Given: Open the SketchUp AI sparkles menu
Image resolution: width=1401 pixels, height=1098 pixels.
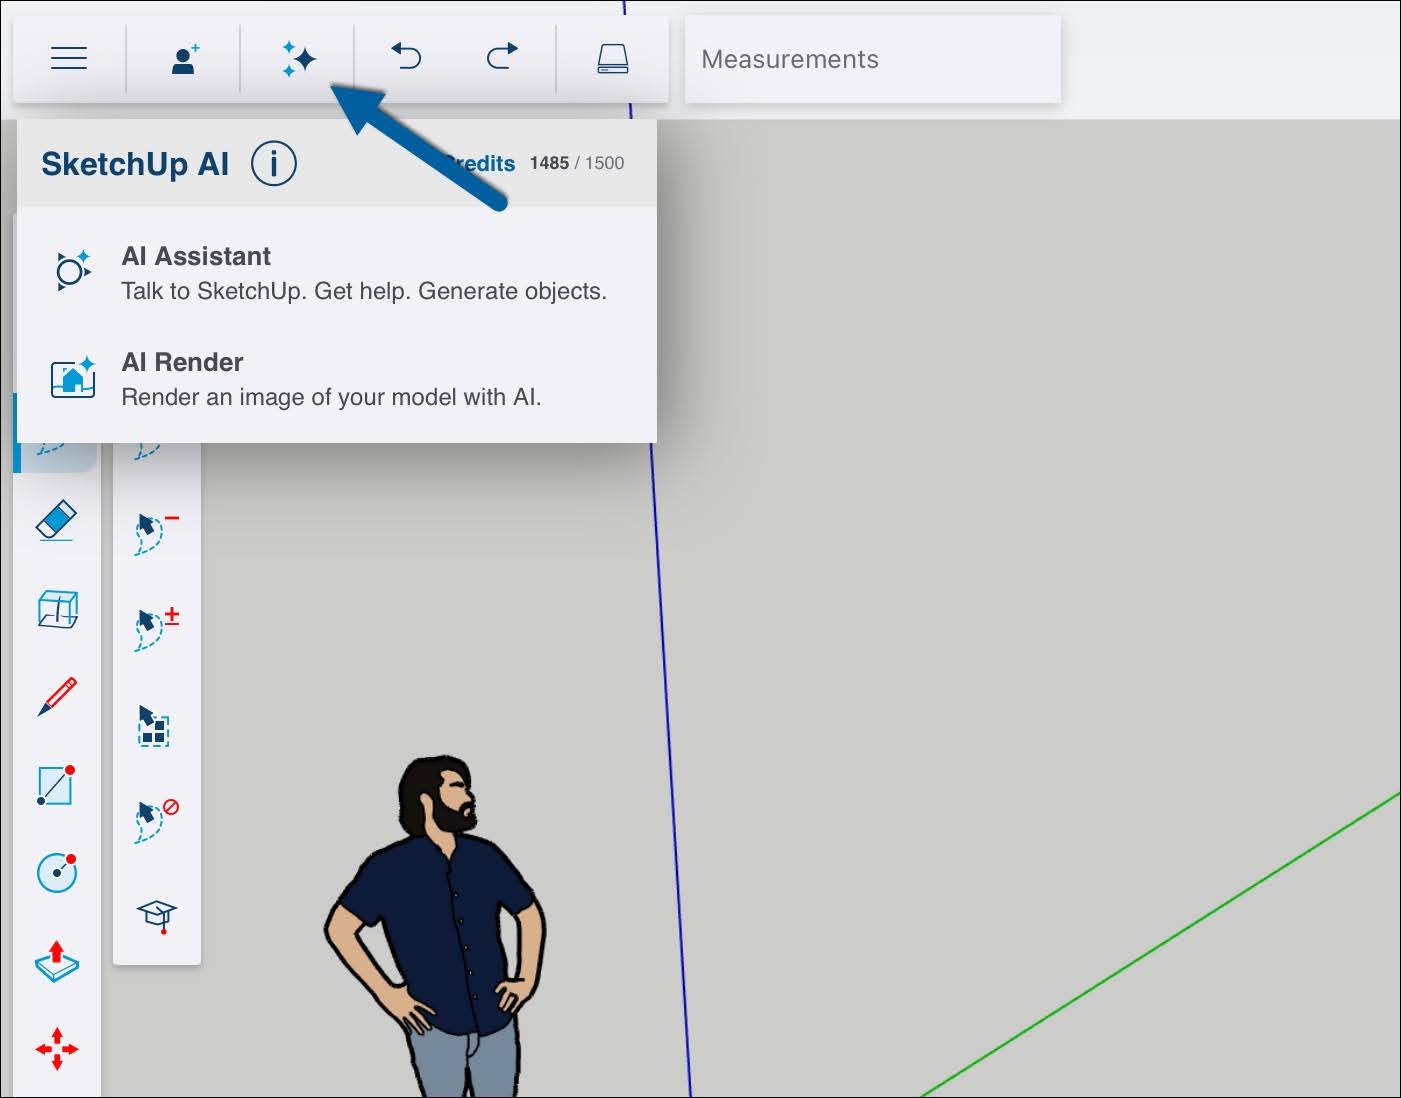Looking at the screenshot, I should tap(298, 57).
